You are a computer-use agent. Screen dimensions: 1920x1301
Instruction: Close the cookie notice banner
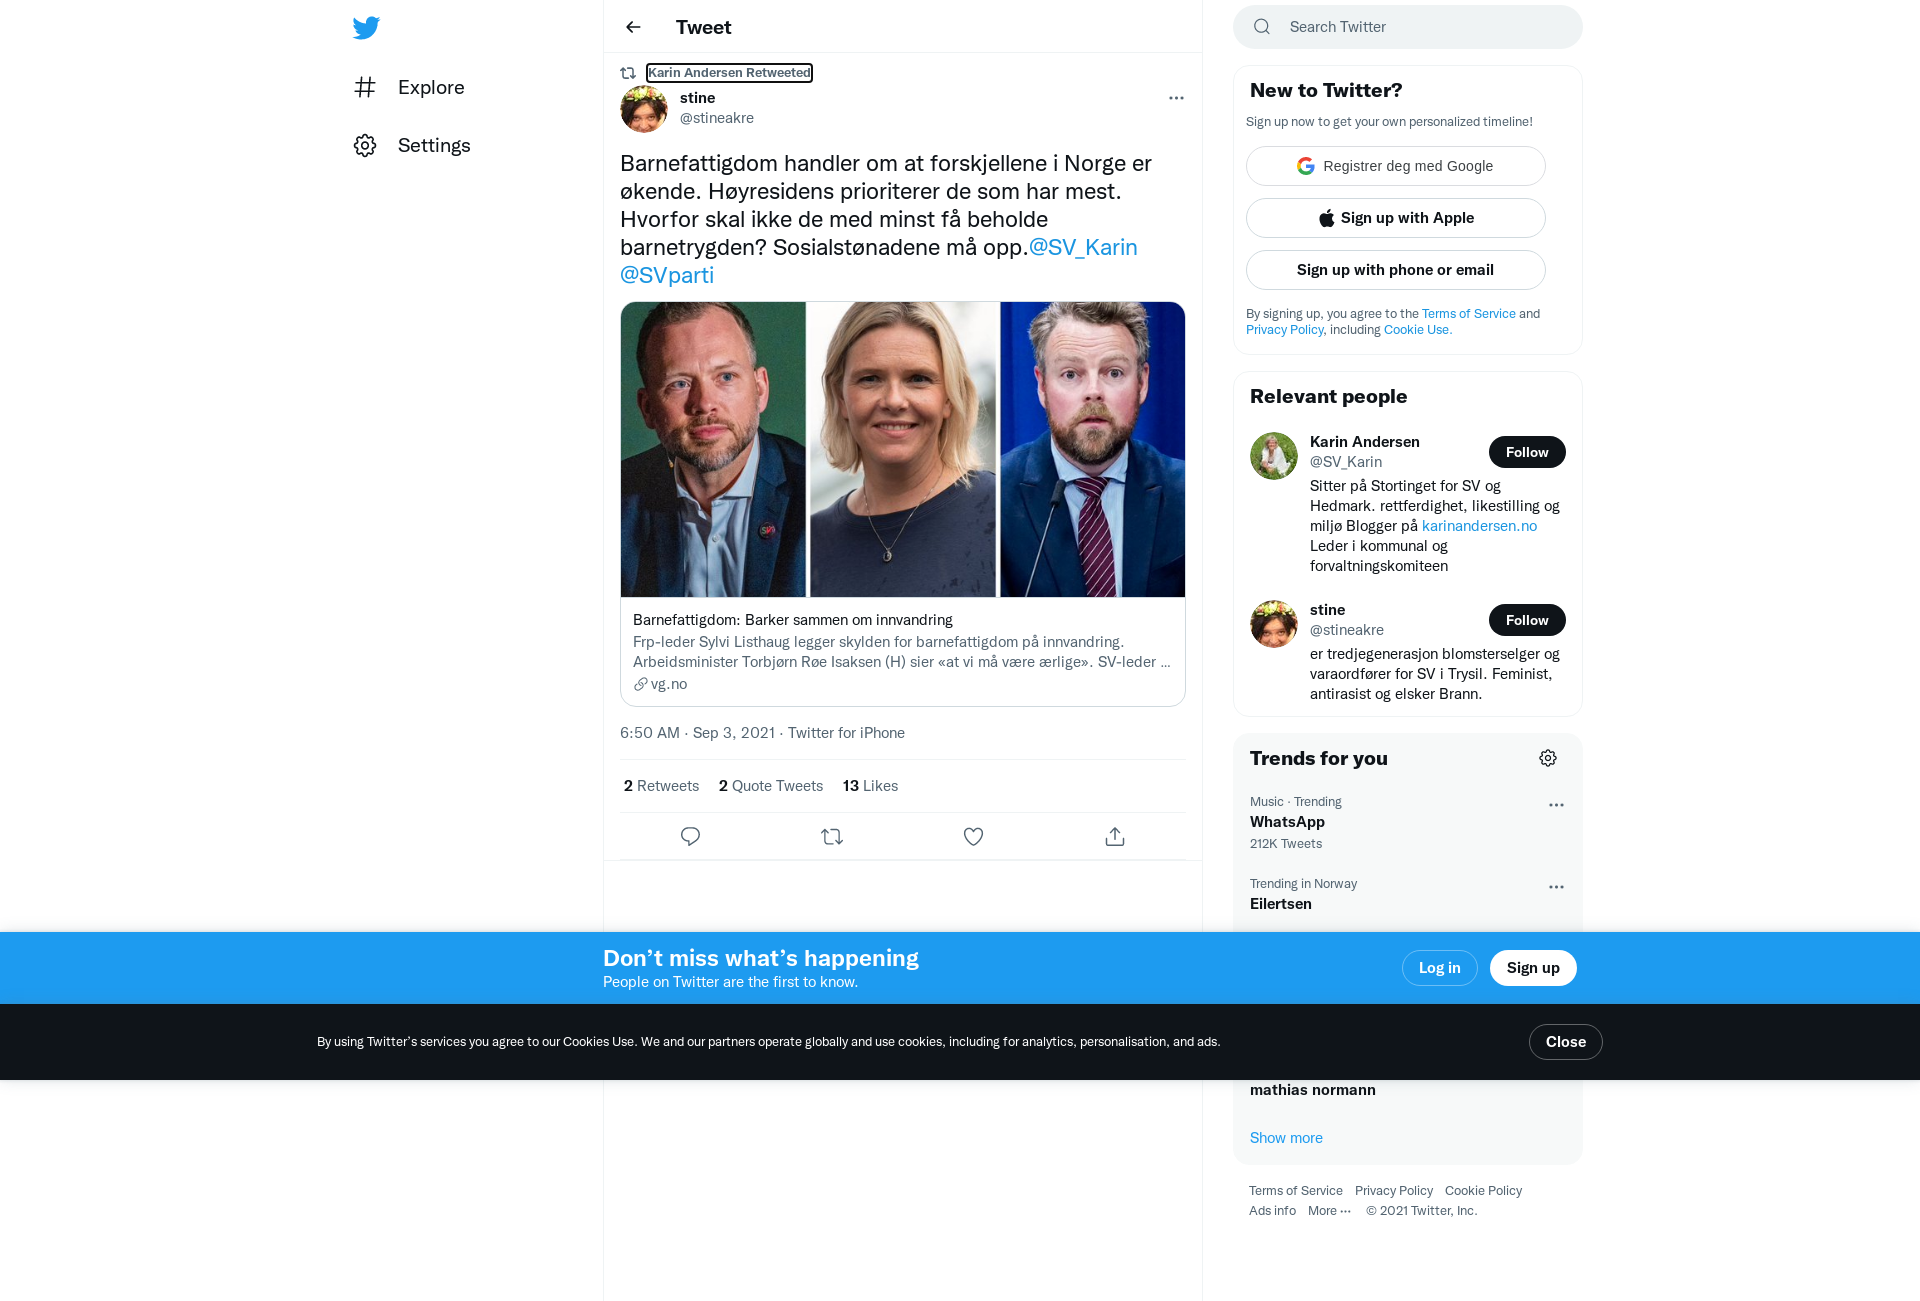click(x=1565, y=1042)
